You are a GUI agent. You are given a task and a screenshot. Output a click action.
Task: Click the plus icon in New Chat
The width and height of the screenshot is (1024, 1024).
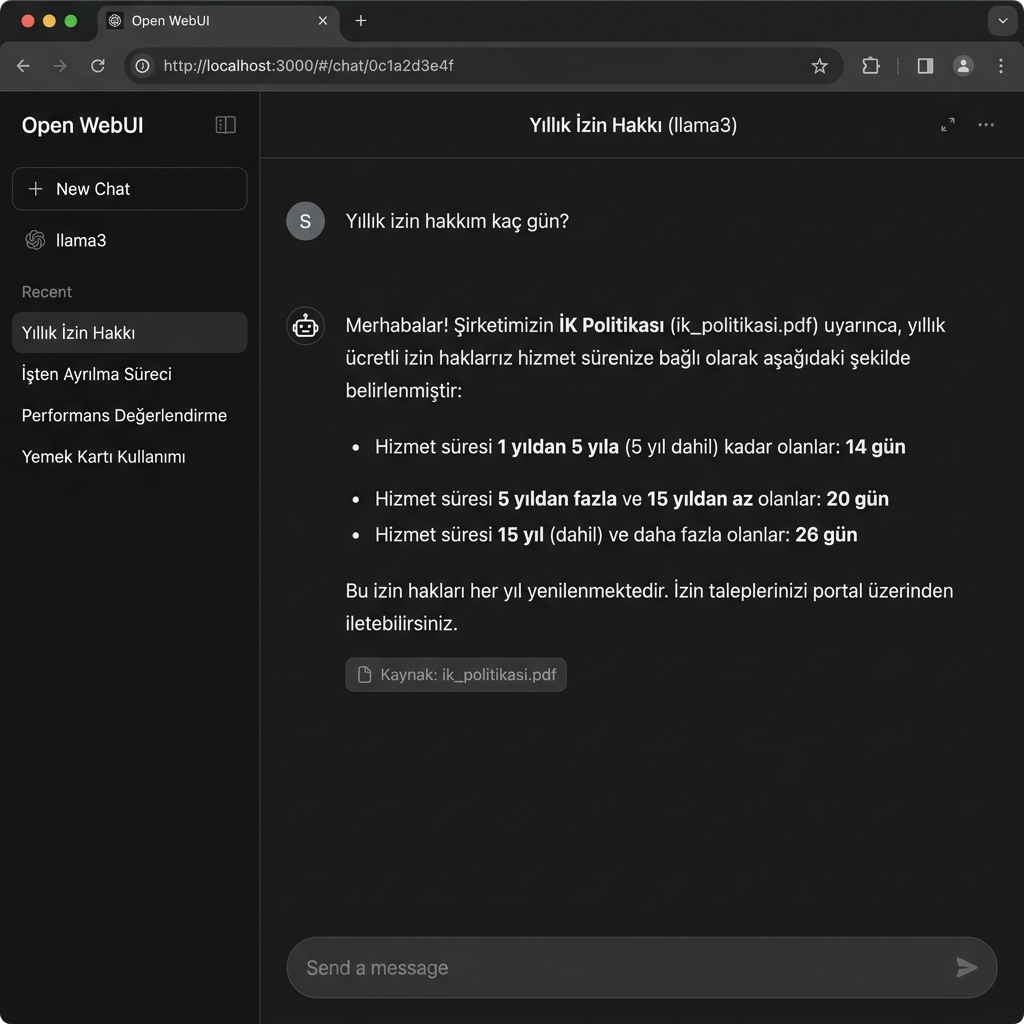tap(36, 189)
